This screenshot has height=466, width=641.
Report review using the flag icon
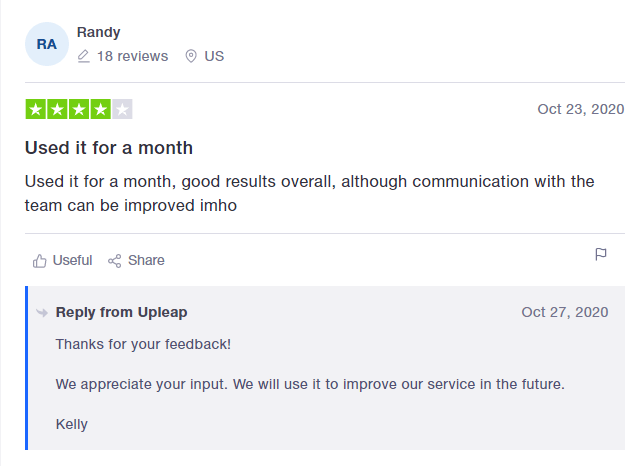(x=601, y=254)
